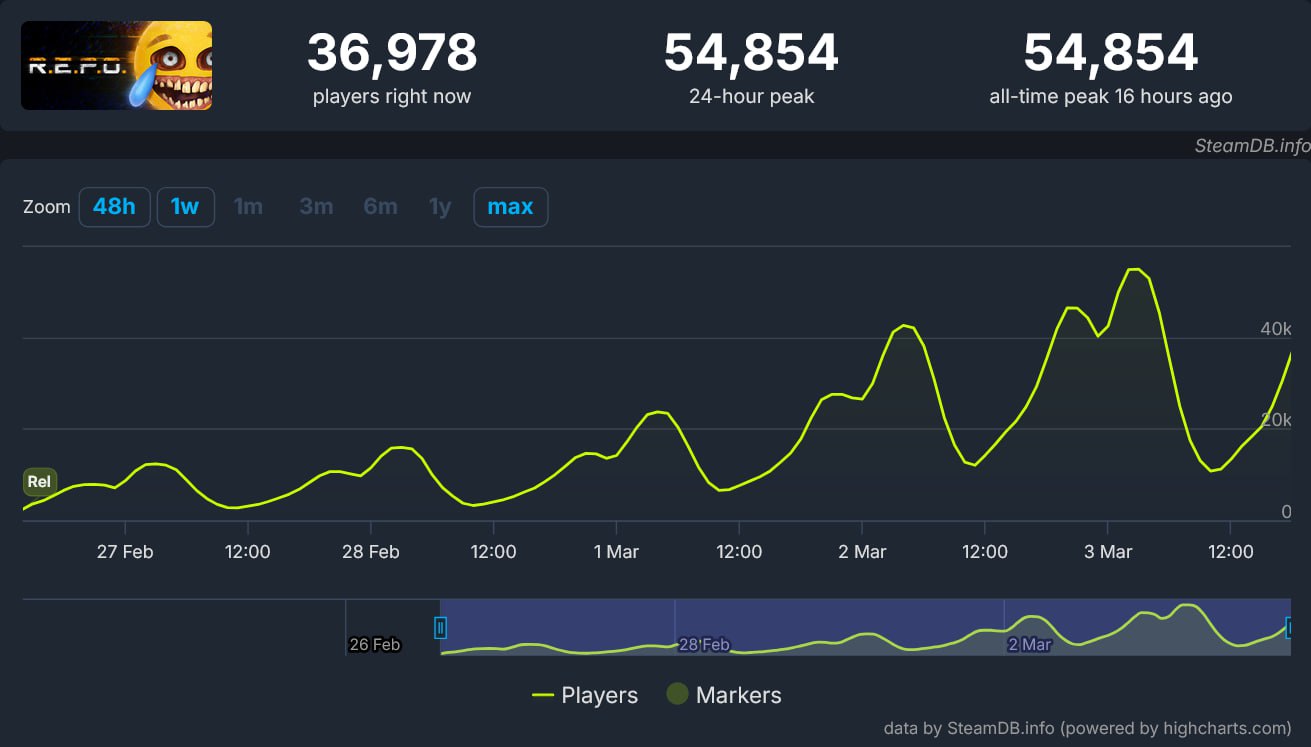Click inside the shaded navigator range
The height and width of the screenshot is (747, 1311).
point(860,620)
